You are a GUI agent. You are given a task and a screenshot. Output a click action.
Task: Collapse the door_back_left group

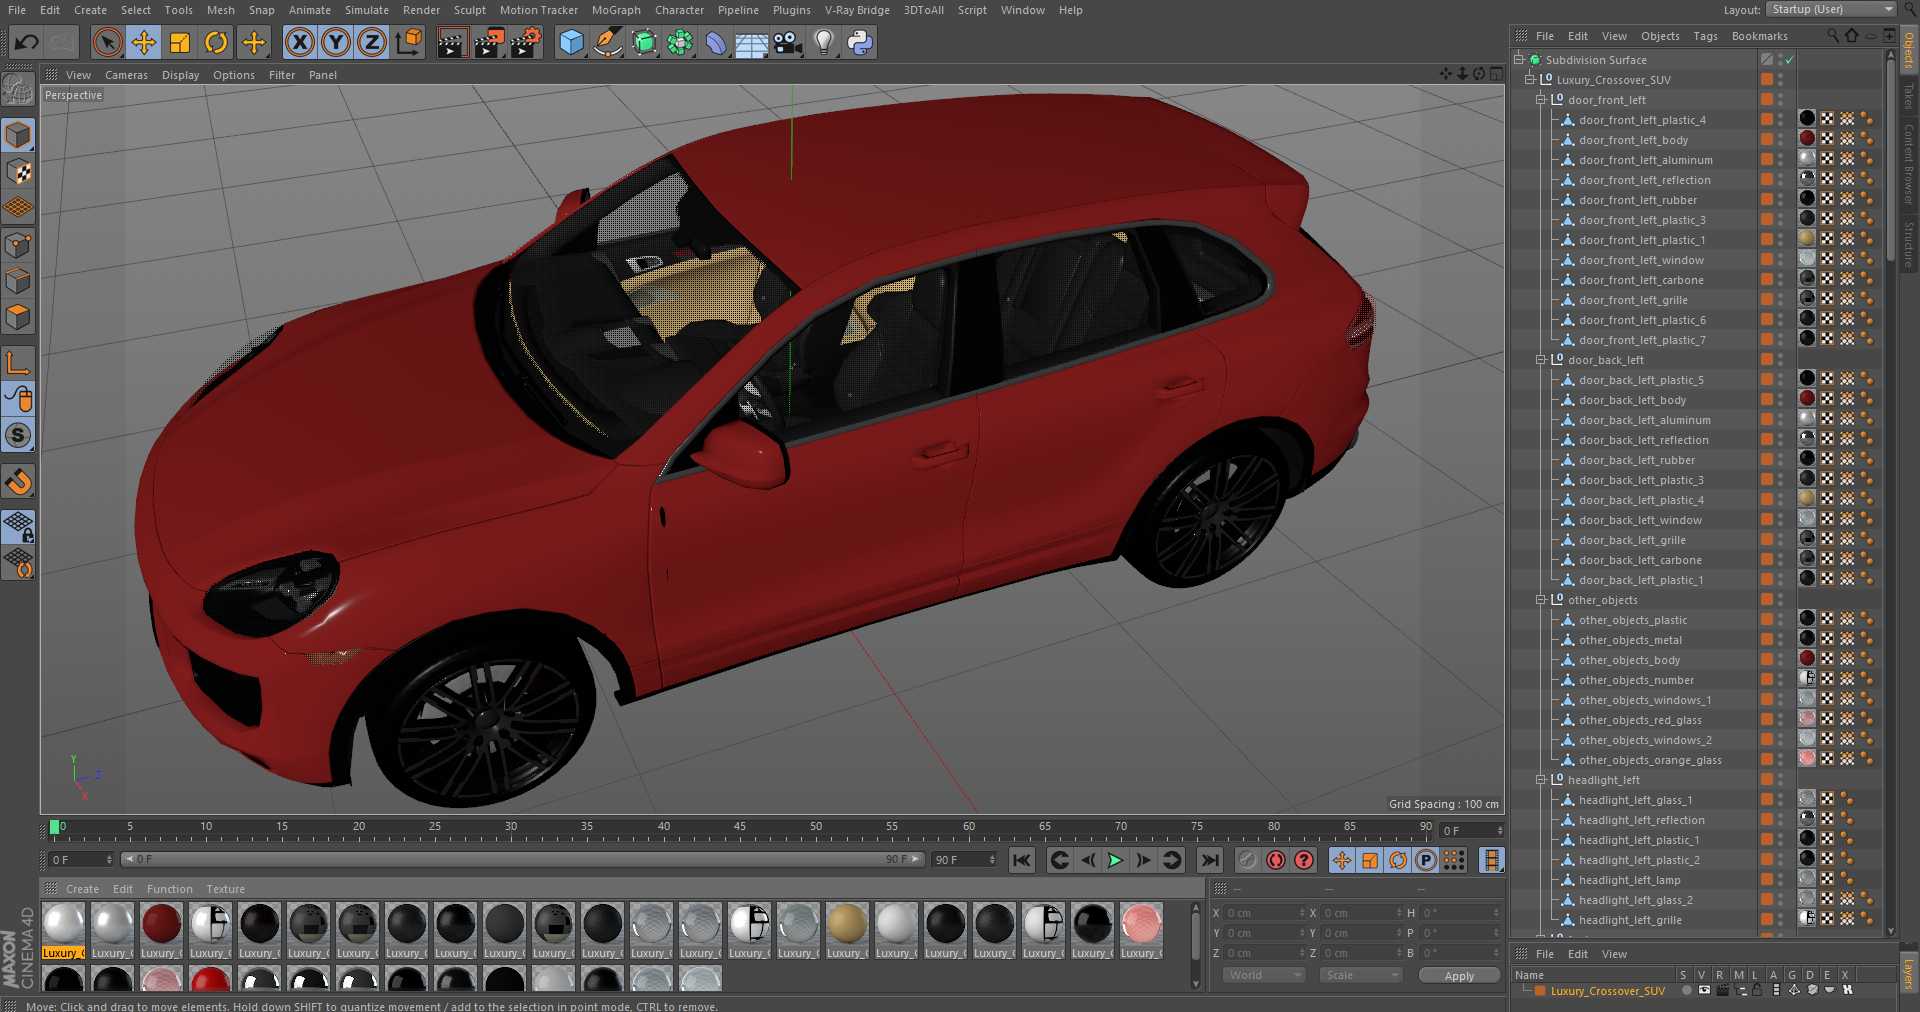[1541, 360]
